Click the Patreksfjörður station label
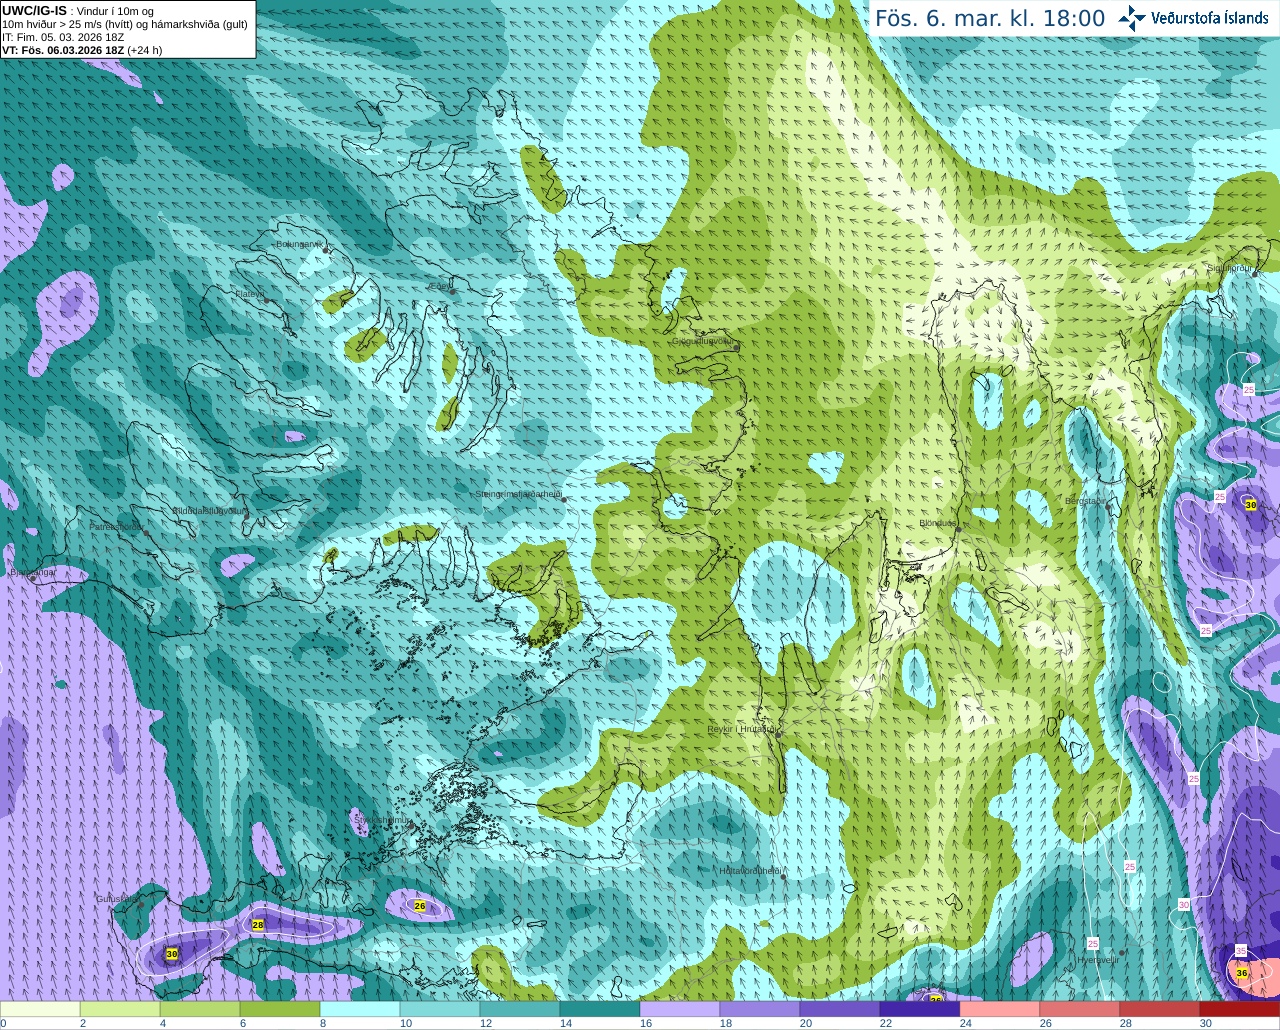The width and height of the screenshot is (1280, 1030). click(116, 526)
